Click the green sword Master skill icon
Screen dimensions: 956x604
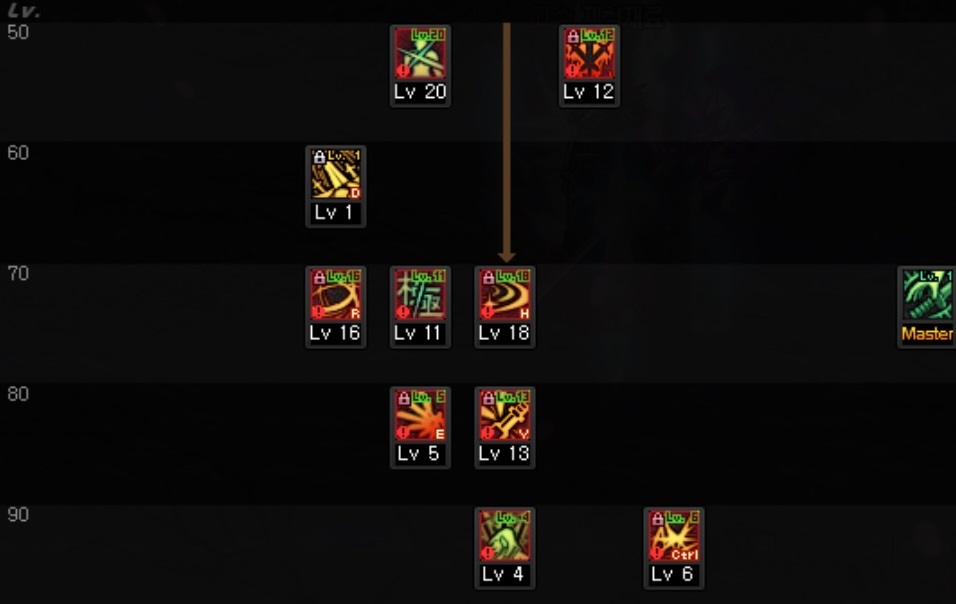point(928,294)
